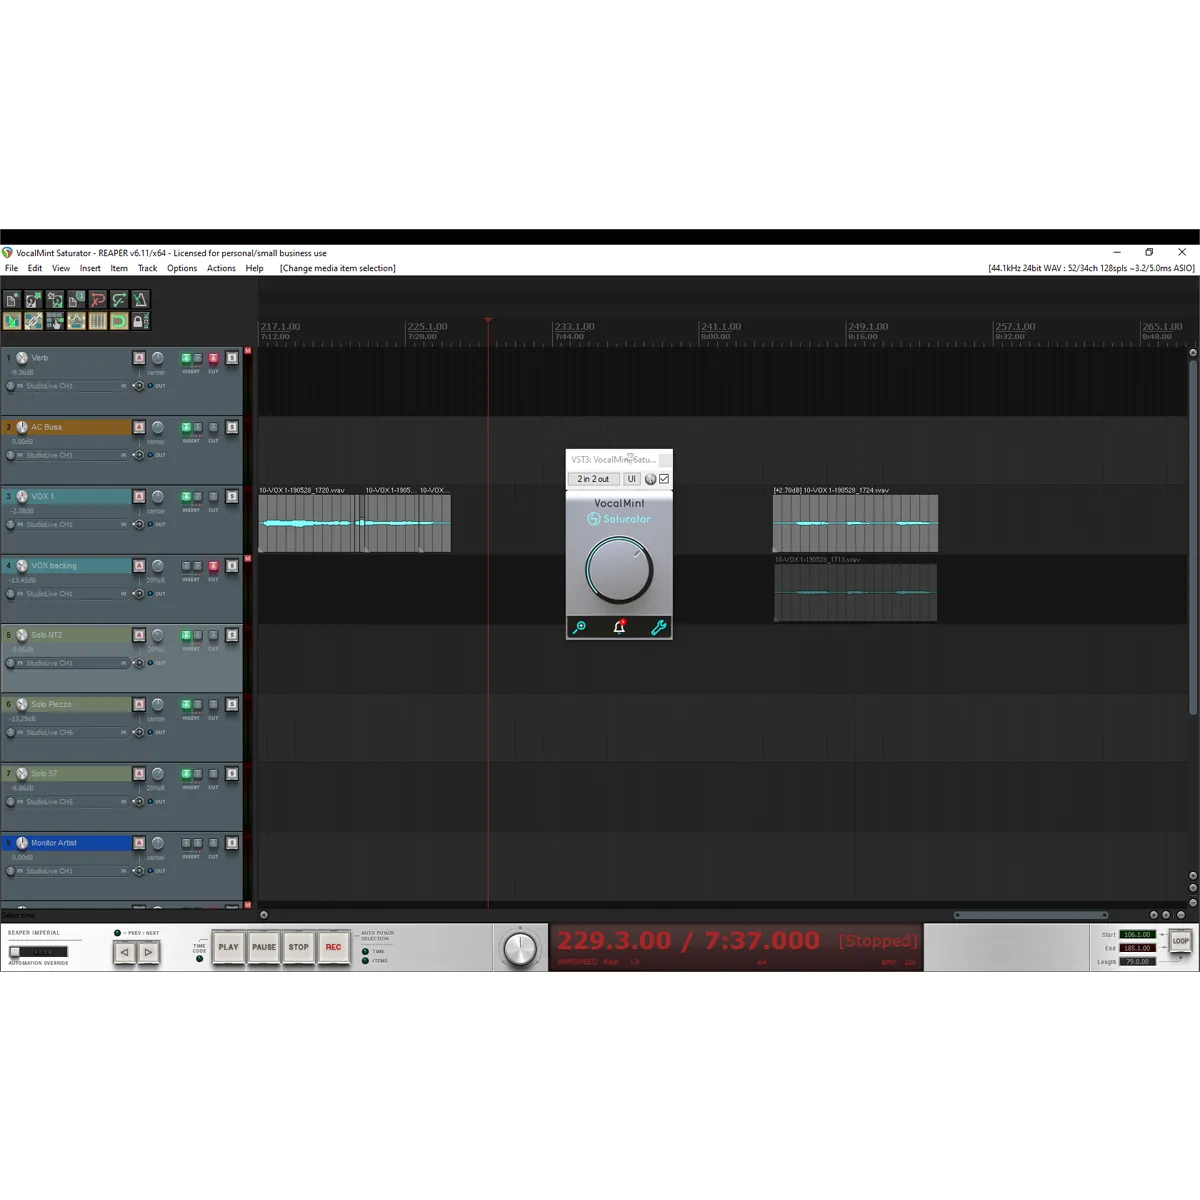Viewport: 1200px width, 1200px height.
Task: Open VocalMint settings wrench icon
Action: (x=658, y=627)
